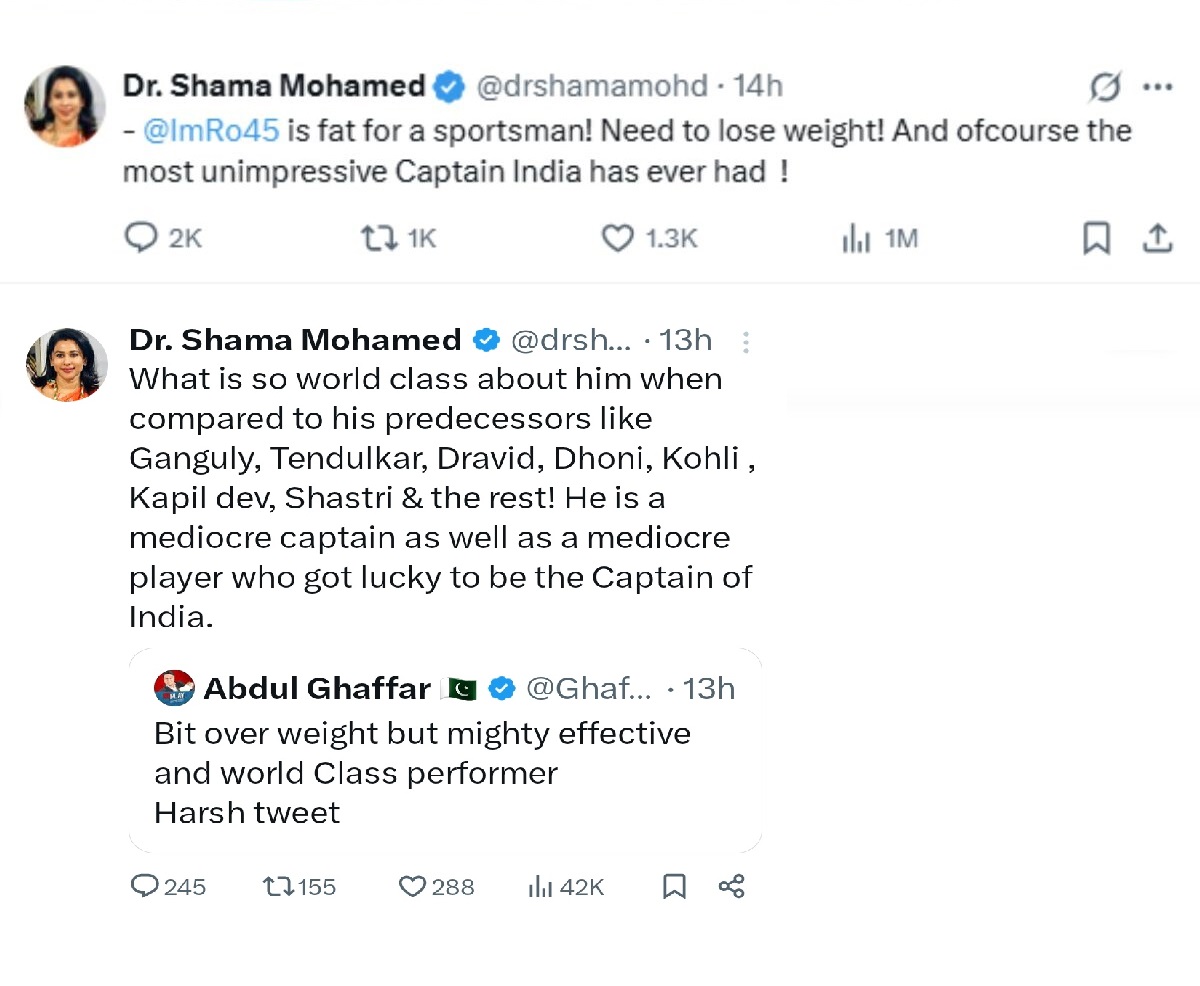1200x986 pixels.
Task: Click Dr. Shama Mohamed name on second tweet
Action: pyautogui.click(x=295, y=340)
